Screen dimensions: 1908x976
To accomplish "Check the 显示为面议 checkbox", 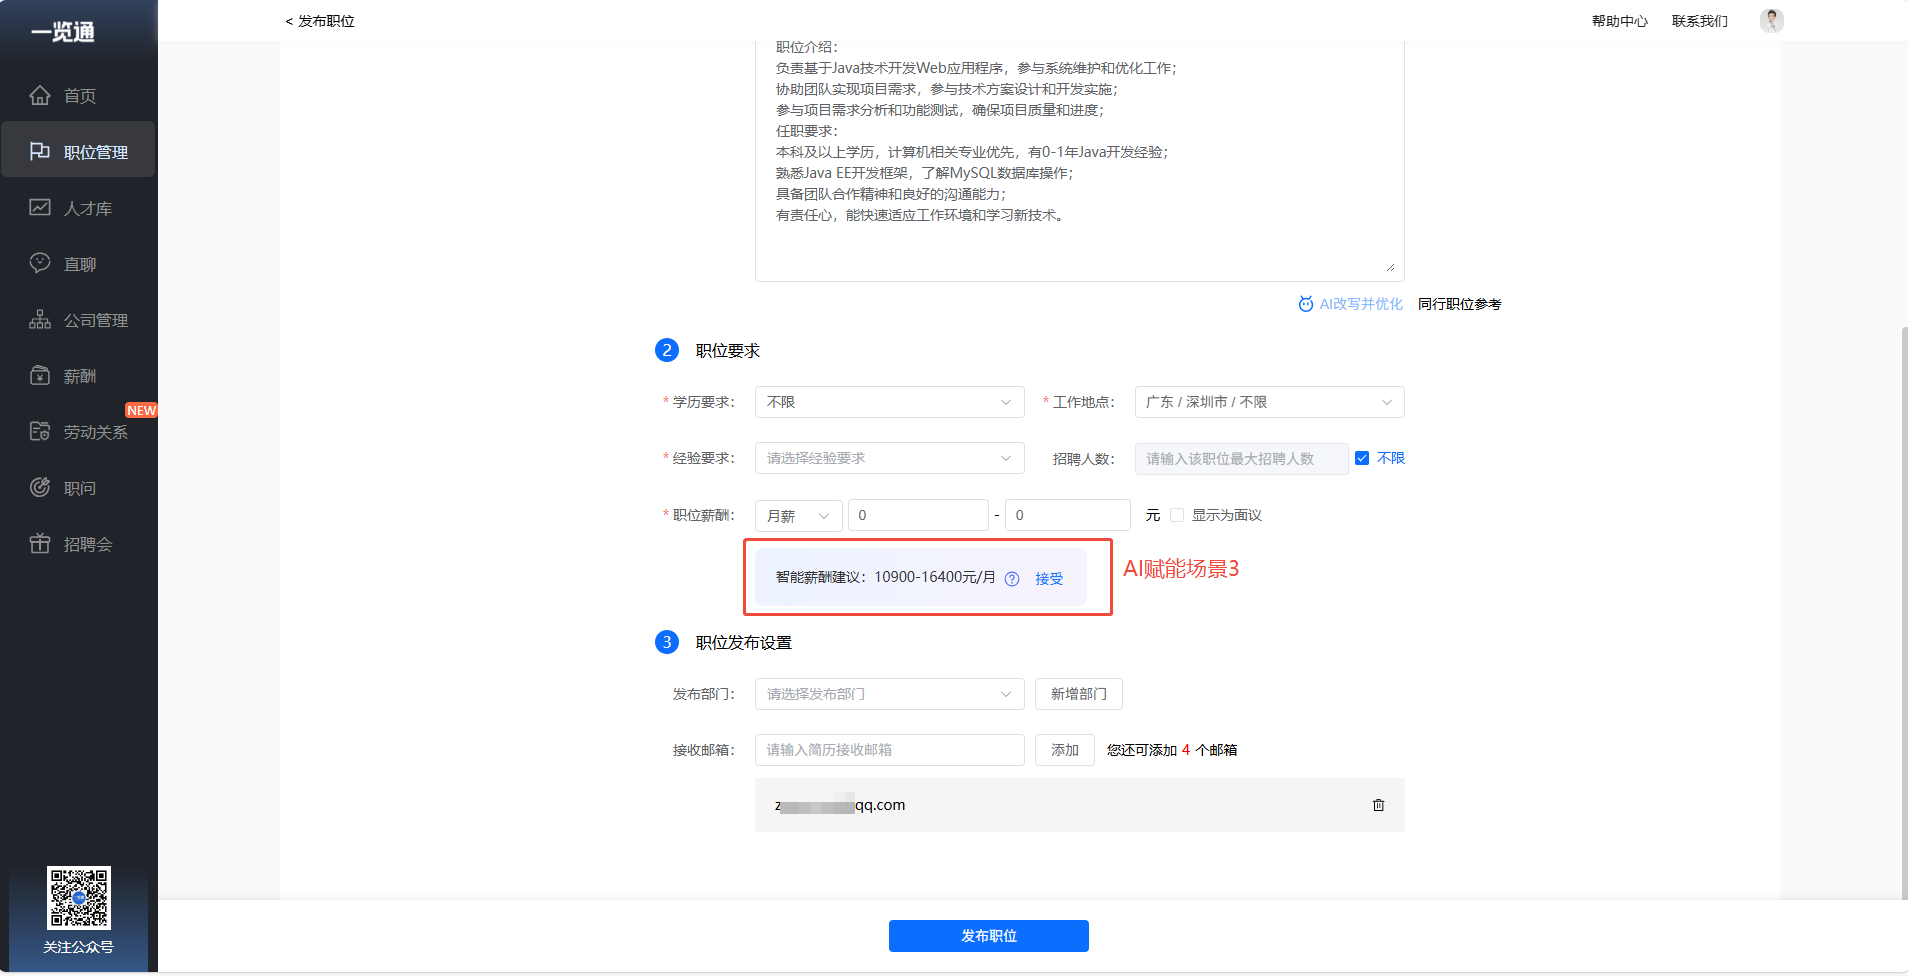I will coord(1177,515).
